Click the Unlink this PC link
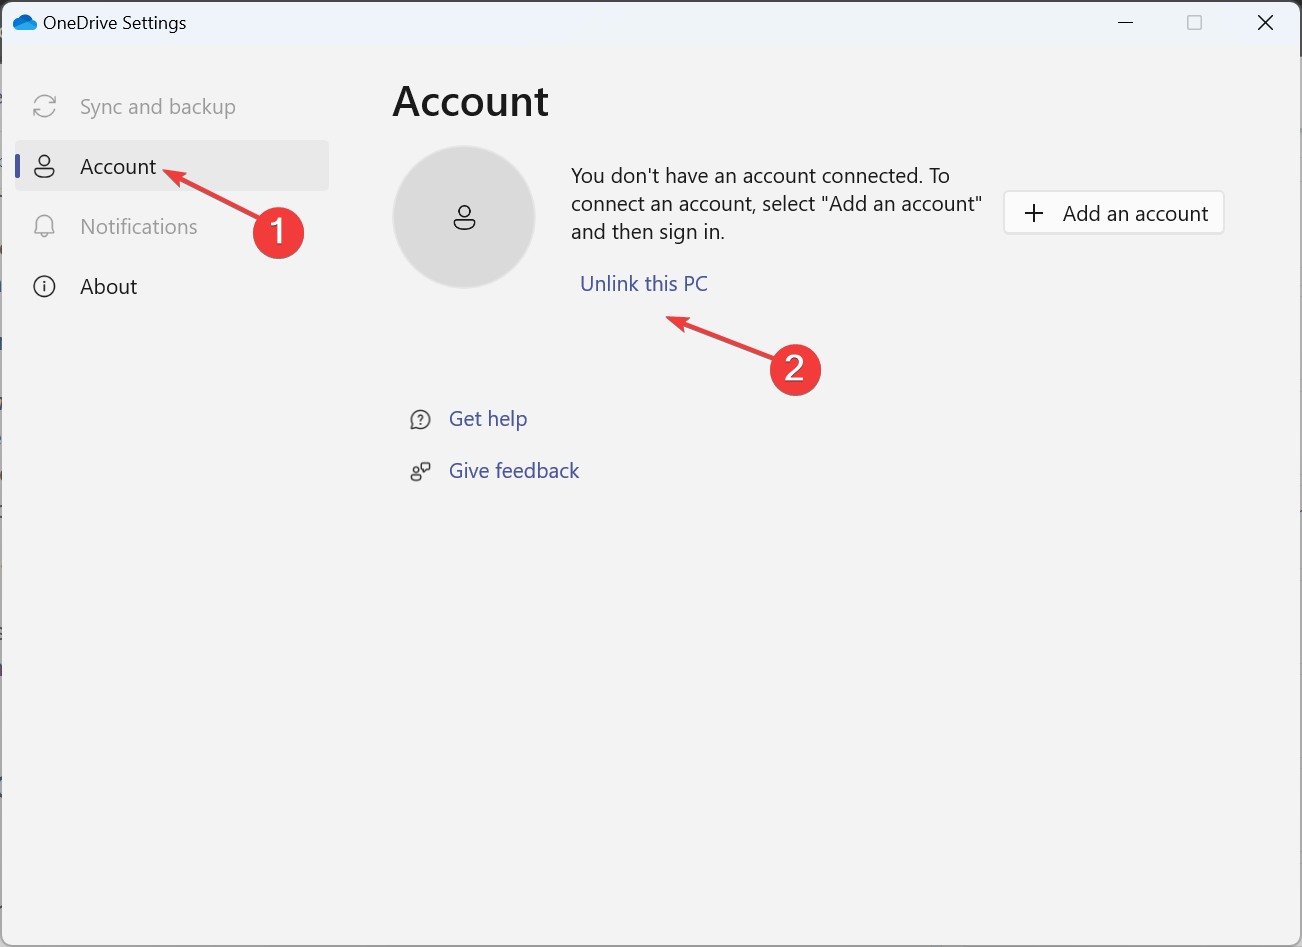The width and height of the screenshot is (1302, 947). click(x=644, y=284)
